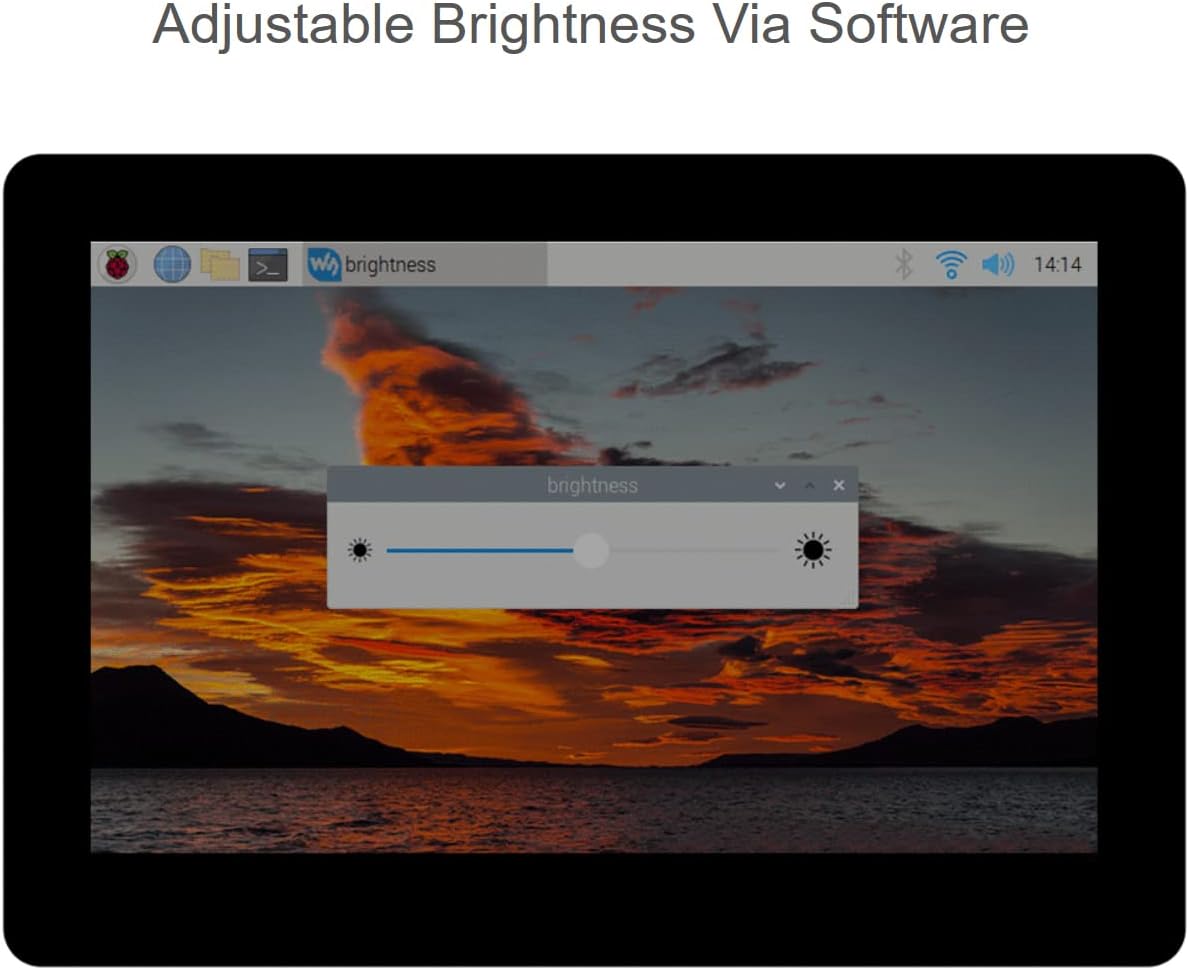Viewport: 1189px width, 970px height.
Task: Click the Bluetooth tray icon
Action: click(904, 265)
